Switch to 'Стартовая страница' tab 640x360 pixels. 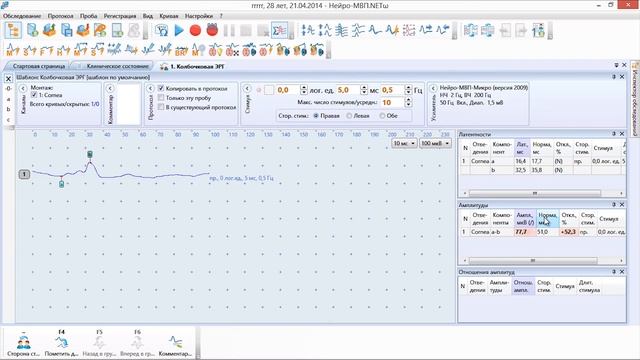pos(39,66)
